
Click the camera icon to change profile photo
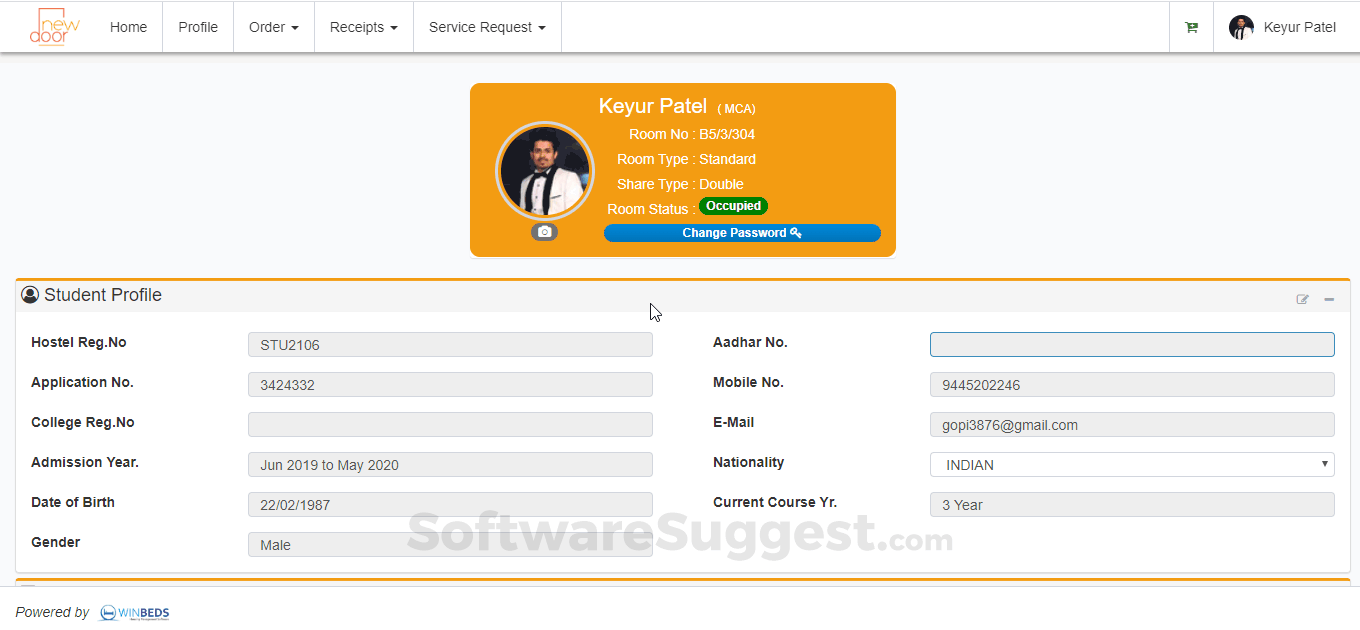[544, 231]
